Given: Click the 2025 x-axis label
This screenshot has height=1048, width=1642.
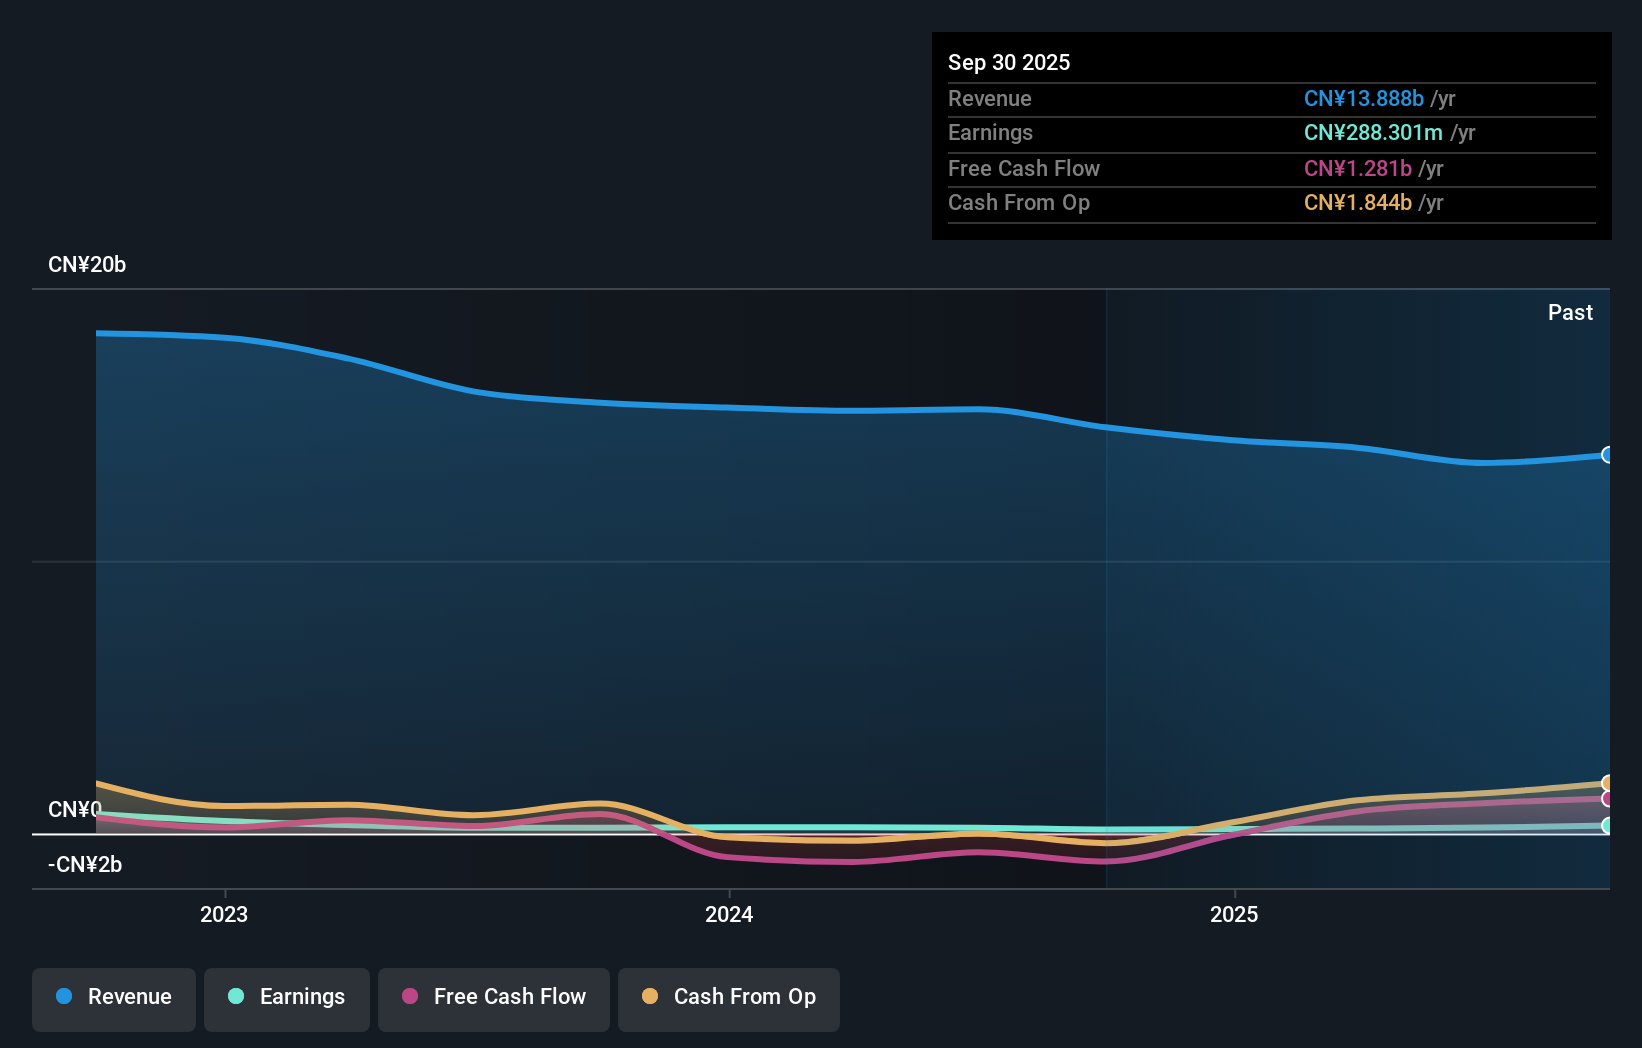Looking at the screenshot, I should point(1234,914).
